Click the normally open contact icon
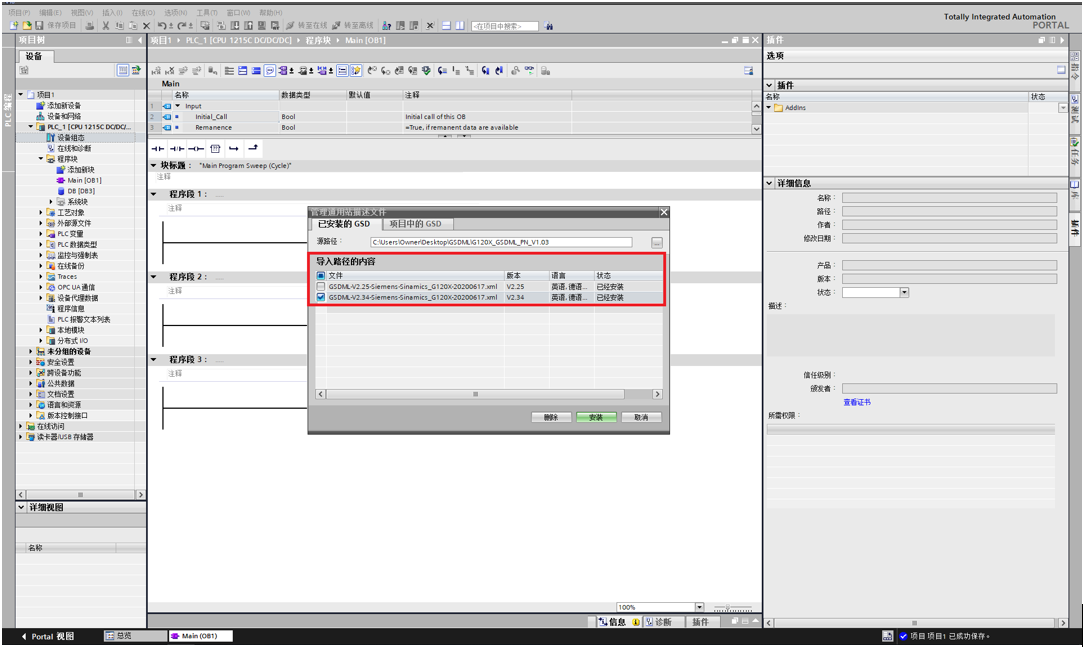 (x=157, y=149)
